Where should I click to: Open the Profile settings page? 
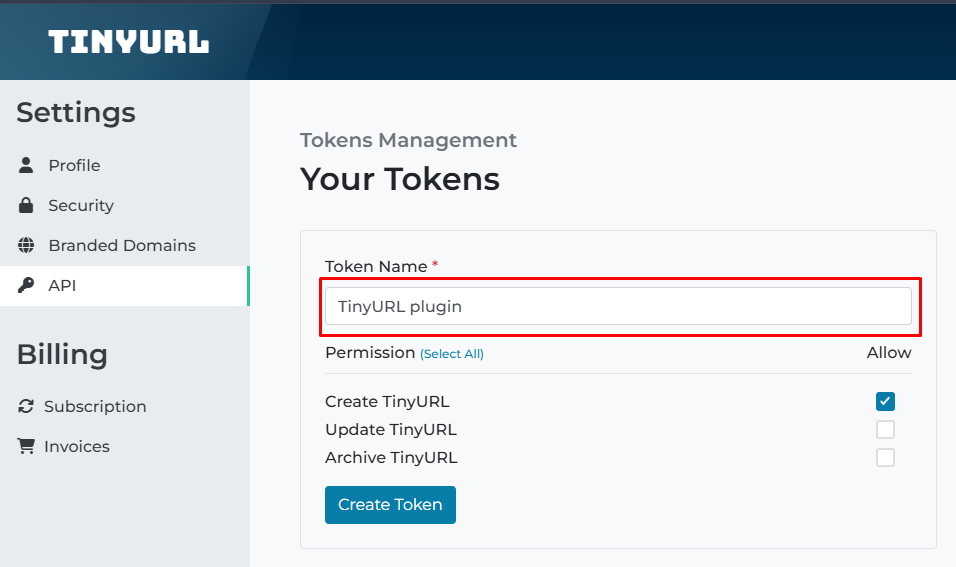pyautogui.click(x=74, y=165)
